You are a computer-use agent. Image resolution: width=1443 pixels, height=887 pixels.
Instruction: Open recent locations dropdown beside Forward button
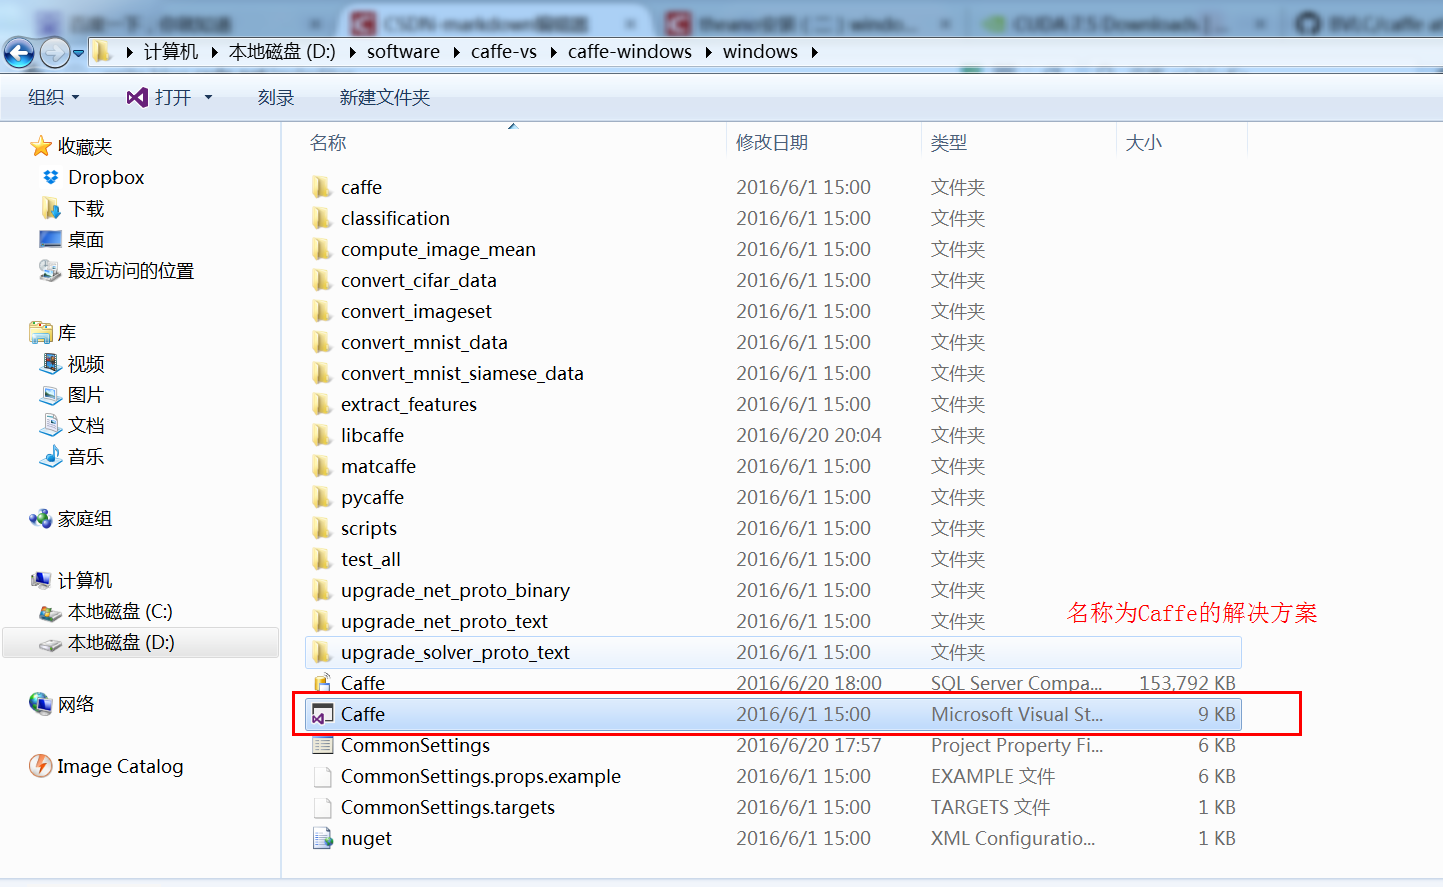pyautogui.click(x=79, y=53)
